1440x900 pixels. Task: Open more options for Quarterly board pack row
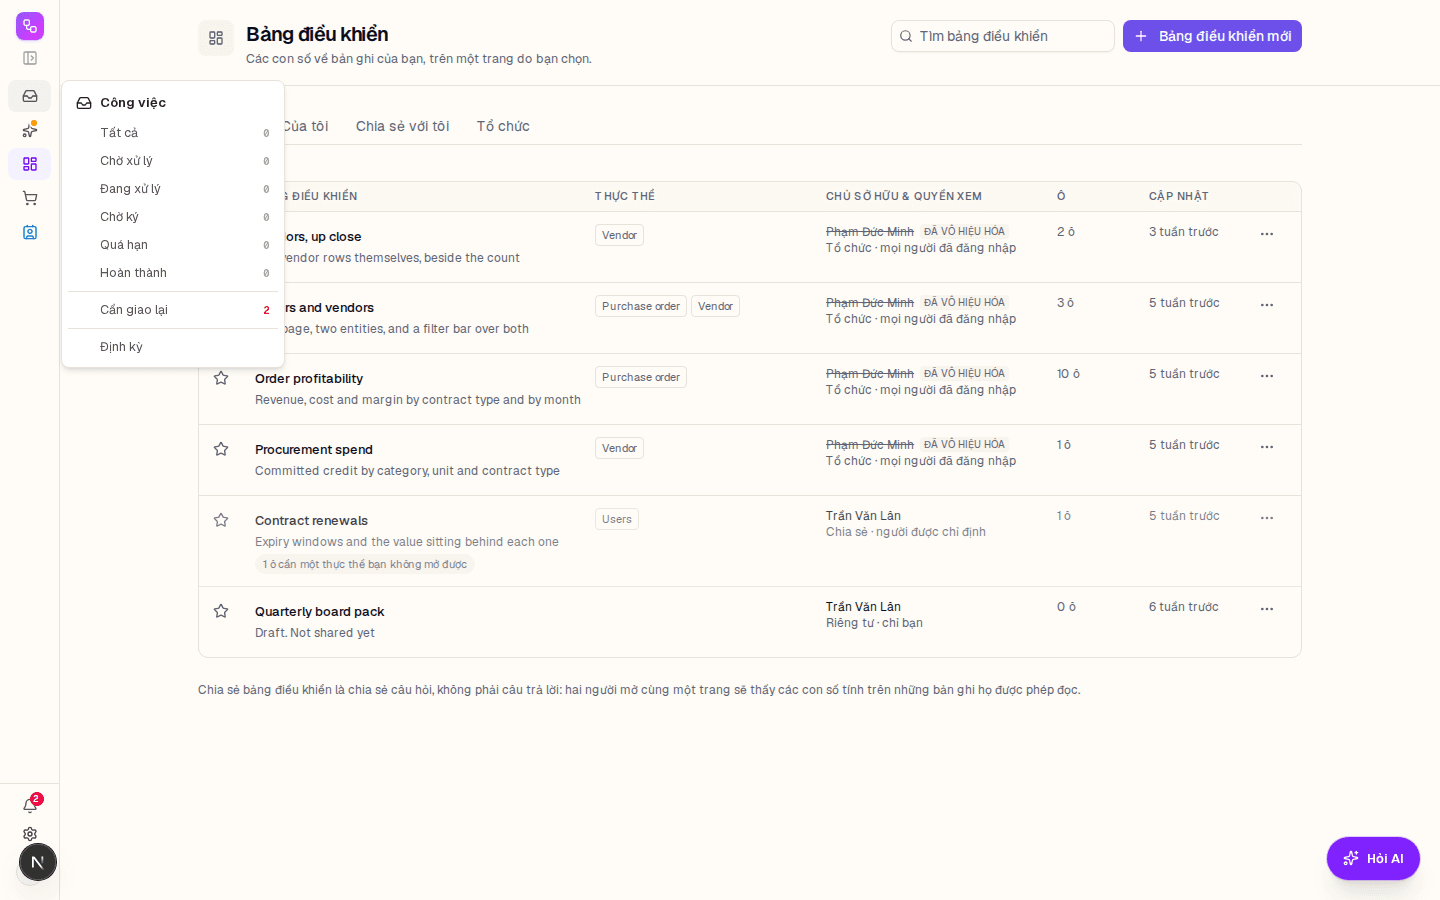coord(1267,609)
